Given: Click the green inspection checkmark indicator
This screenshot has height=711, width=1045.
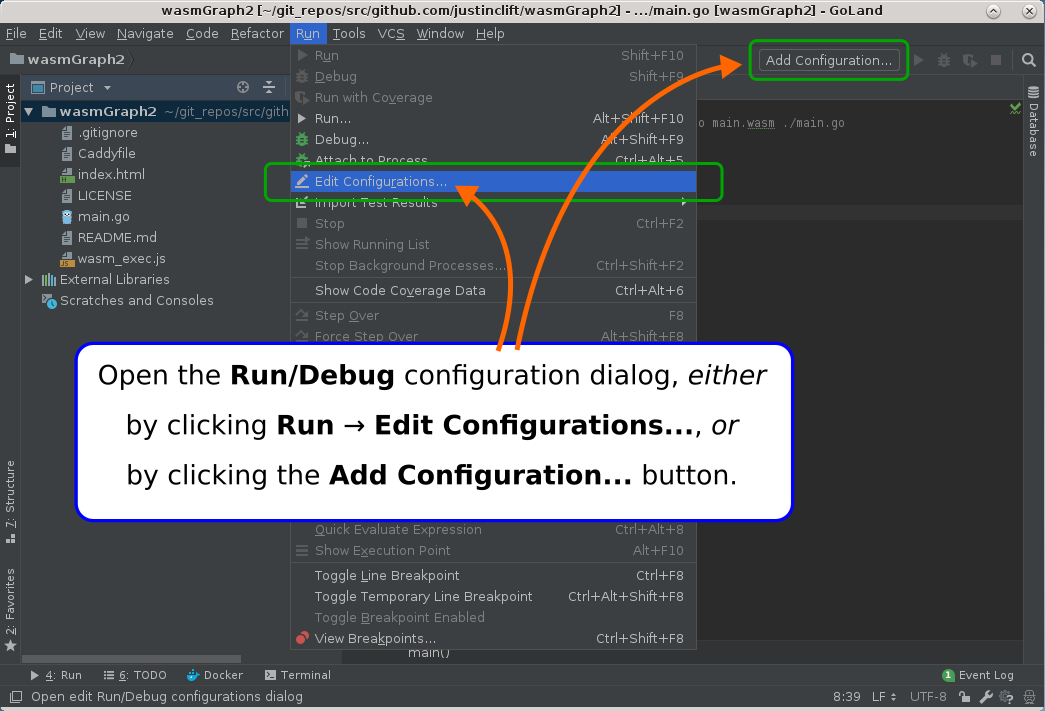Looking at the screenshot, I should 1015,107.
